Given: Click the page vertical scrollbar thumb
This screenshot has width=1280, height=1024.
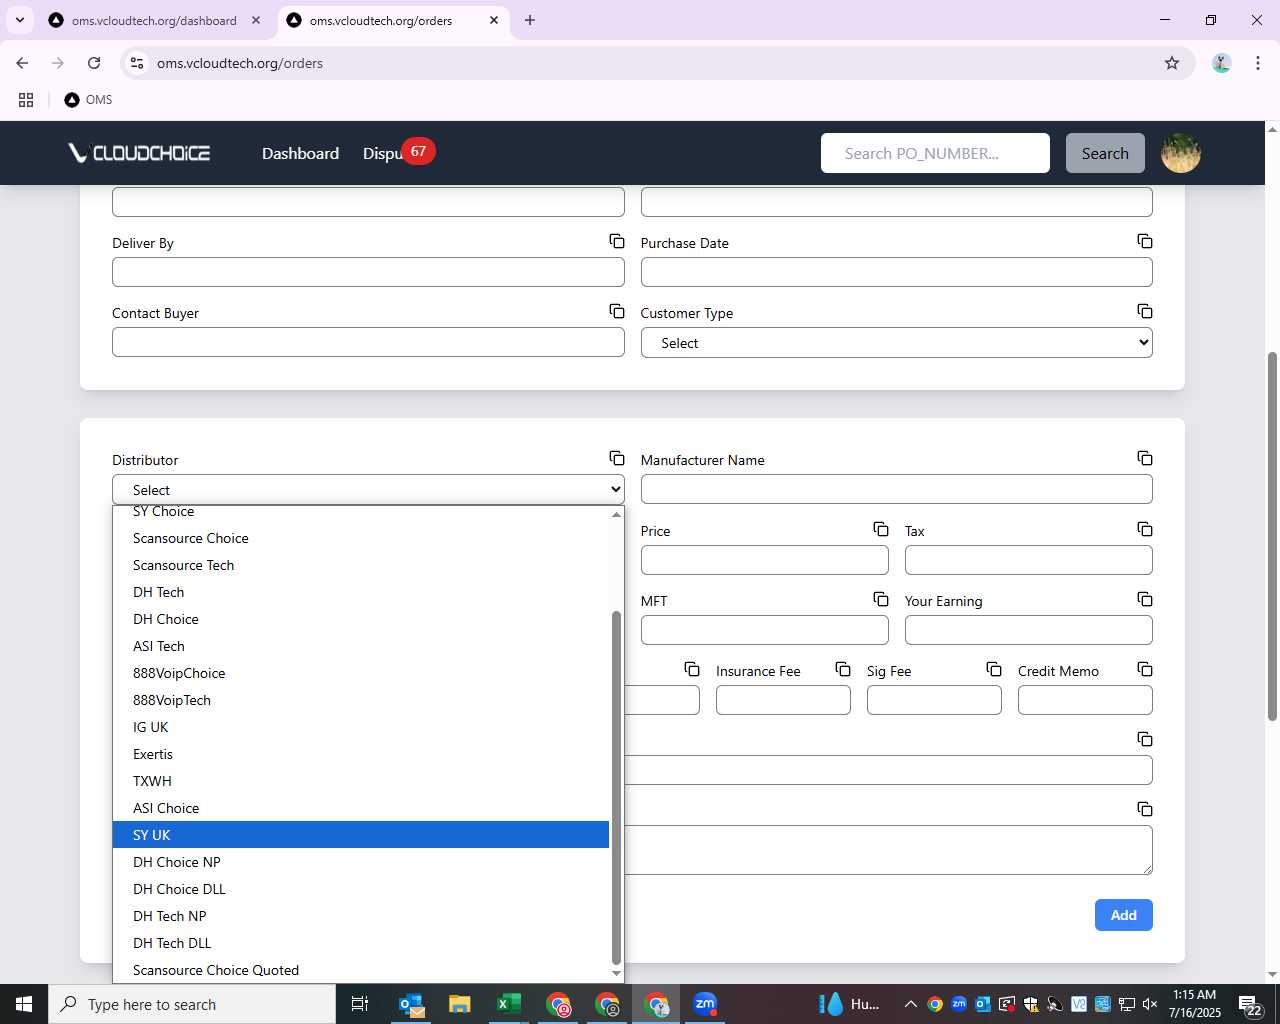Looking at the screenshot, I should (1272, 536).
